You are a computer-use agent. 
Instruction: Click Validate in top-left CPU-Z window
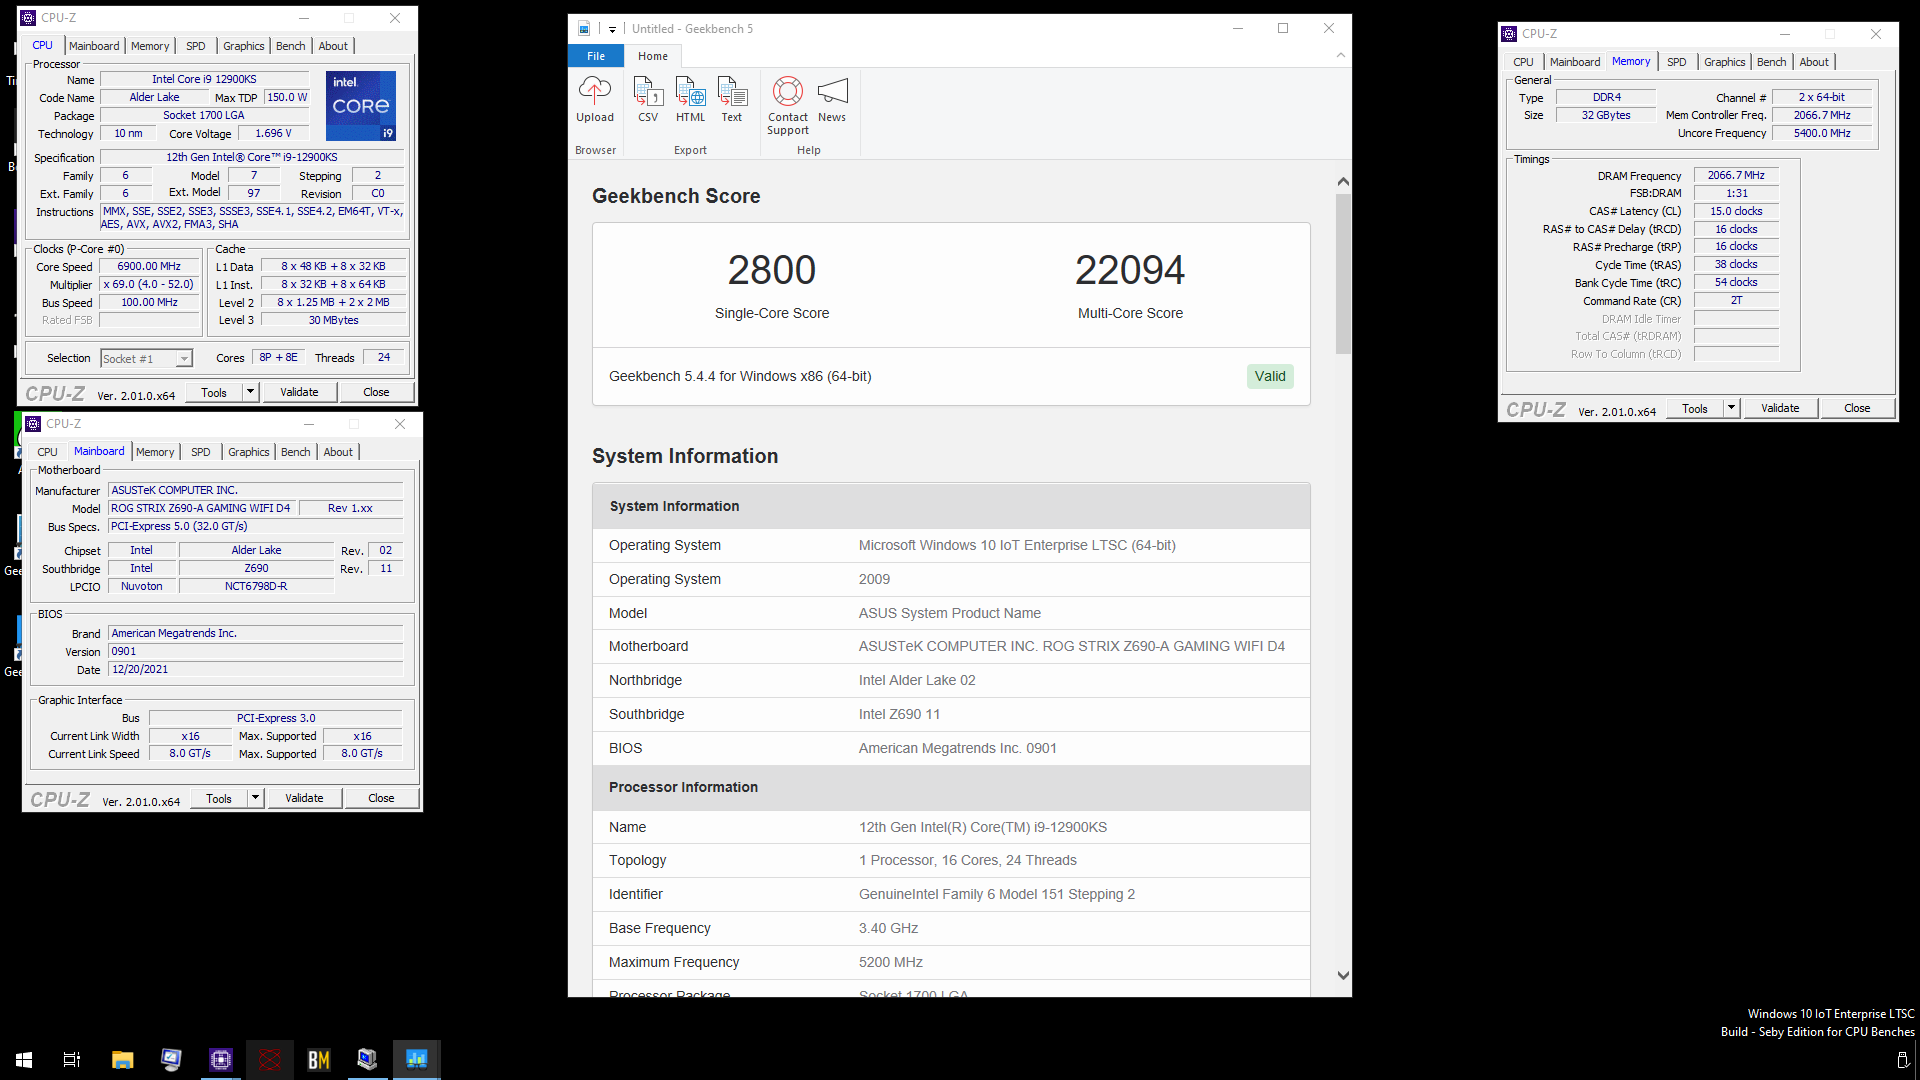tap(299, 392)
